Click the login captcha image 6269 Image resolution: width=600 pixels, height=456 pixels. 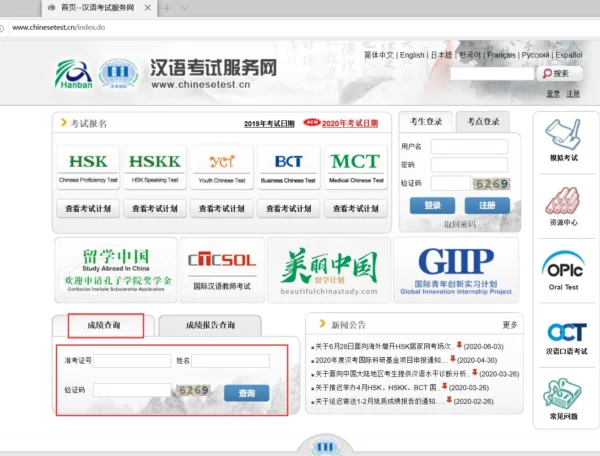(491, 184)
